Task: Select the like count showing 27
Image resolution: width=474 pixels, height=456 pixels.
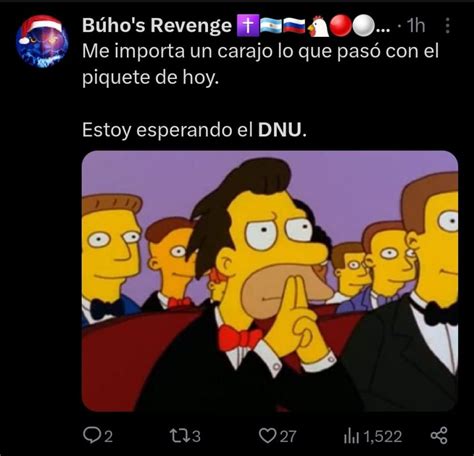Action: (x=288, y=436)
